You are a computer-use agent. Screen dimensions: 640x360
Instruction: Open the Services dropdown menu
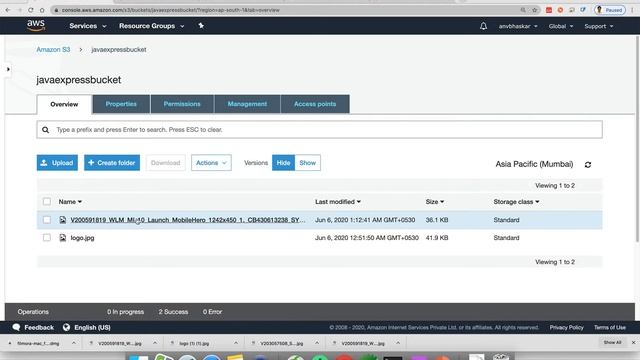tap(87, 26)
